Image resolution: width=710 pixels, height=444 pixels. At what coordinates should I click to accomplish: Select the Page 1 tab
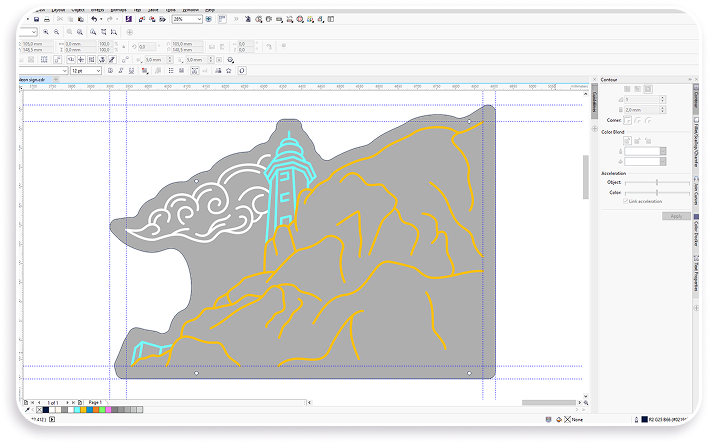click(95, 402)
